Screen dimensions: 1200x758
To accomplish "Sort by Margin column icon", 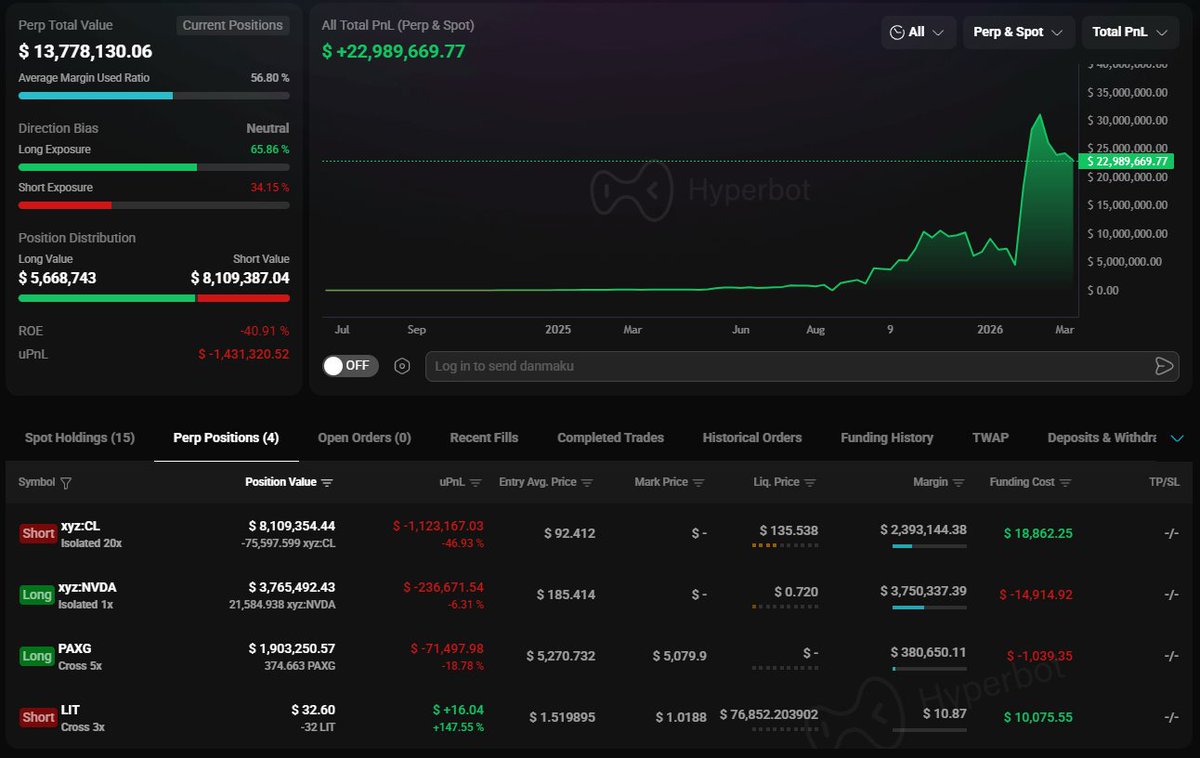I will point(959,483).
